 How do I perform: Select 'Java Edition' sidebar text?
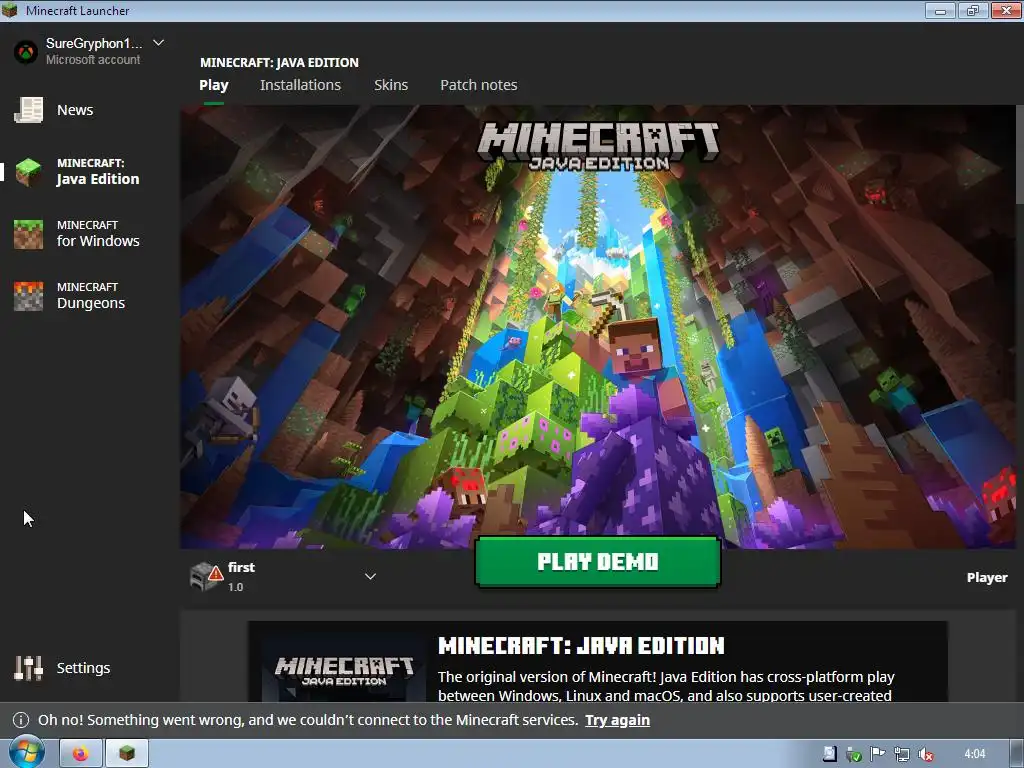point(98,179)
